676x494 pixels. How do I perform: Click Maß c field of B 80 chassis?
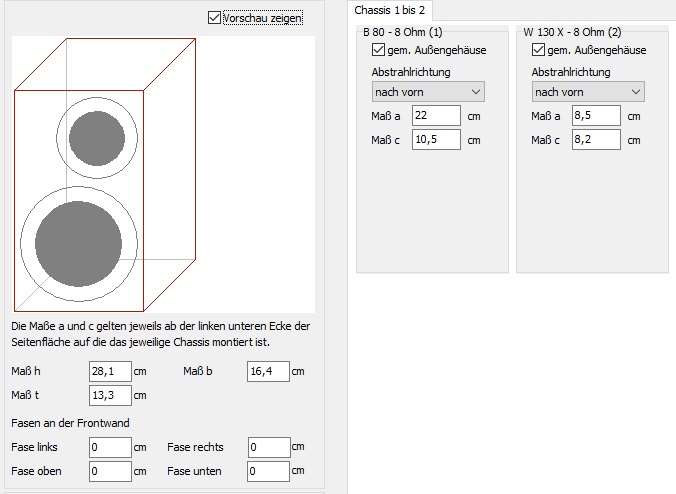click(436, 140)
